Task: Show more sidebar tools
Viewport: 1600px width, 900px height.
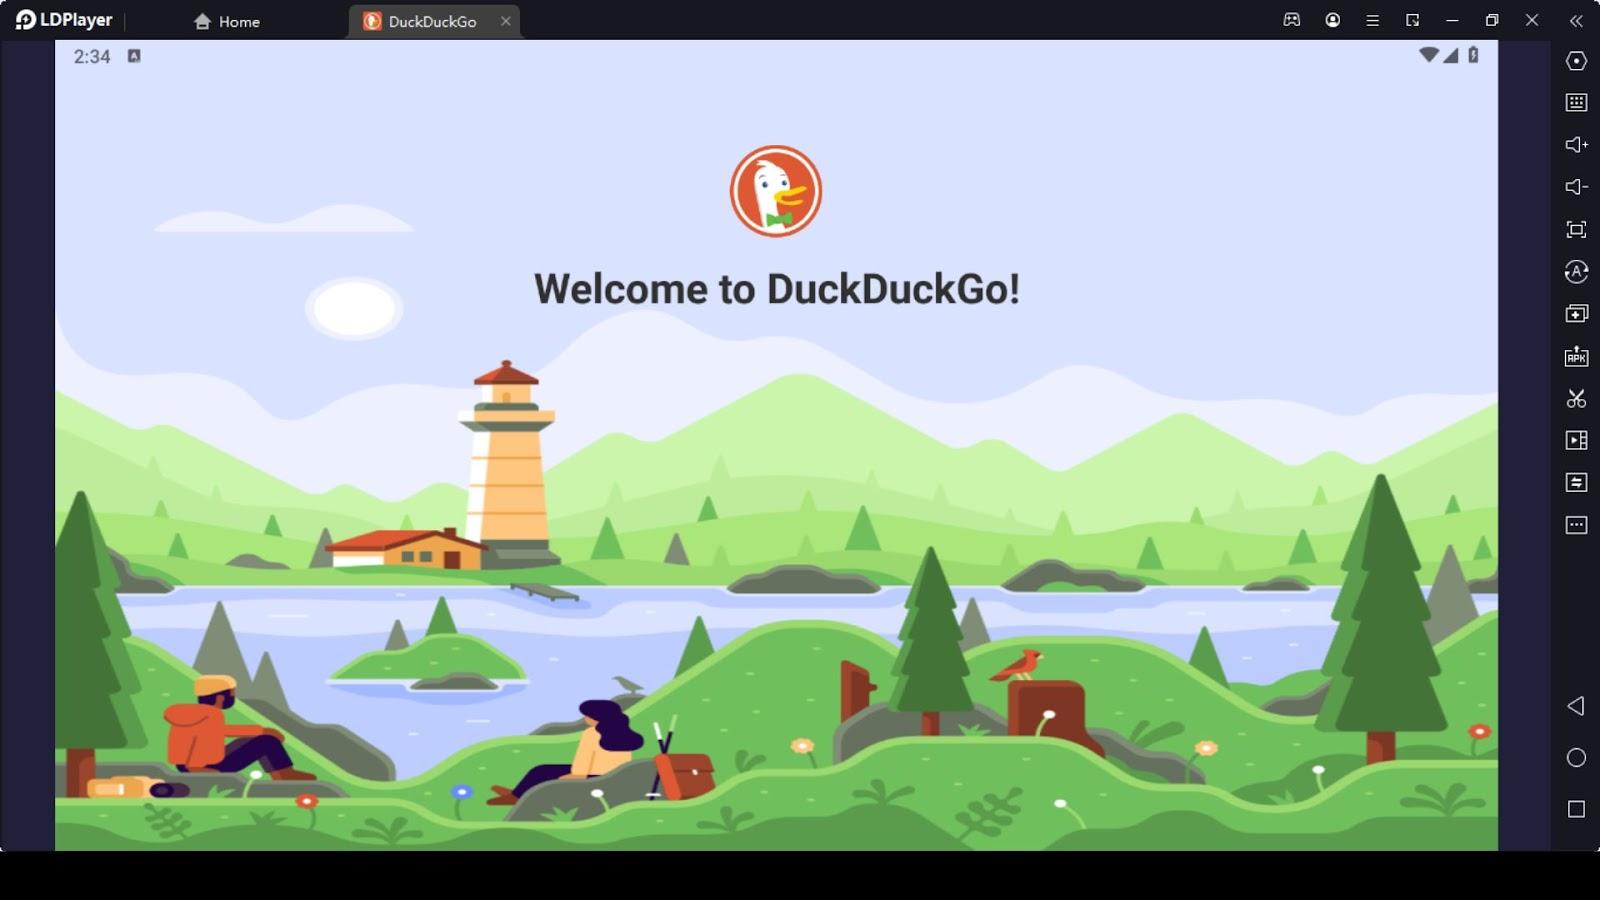Action: point(1576,525)
